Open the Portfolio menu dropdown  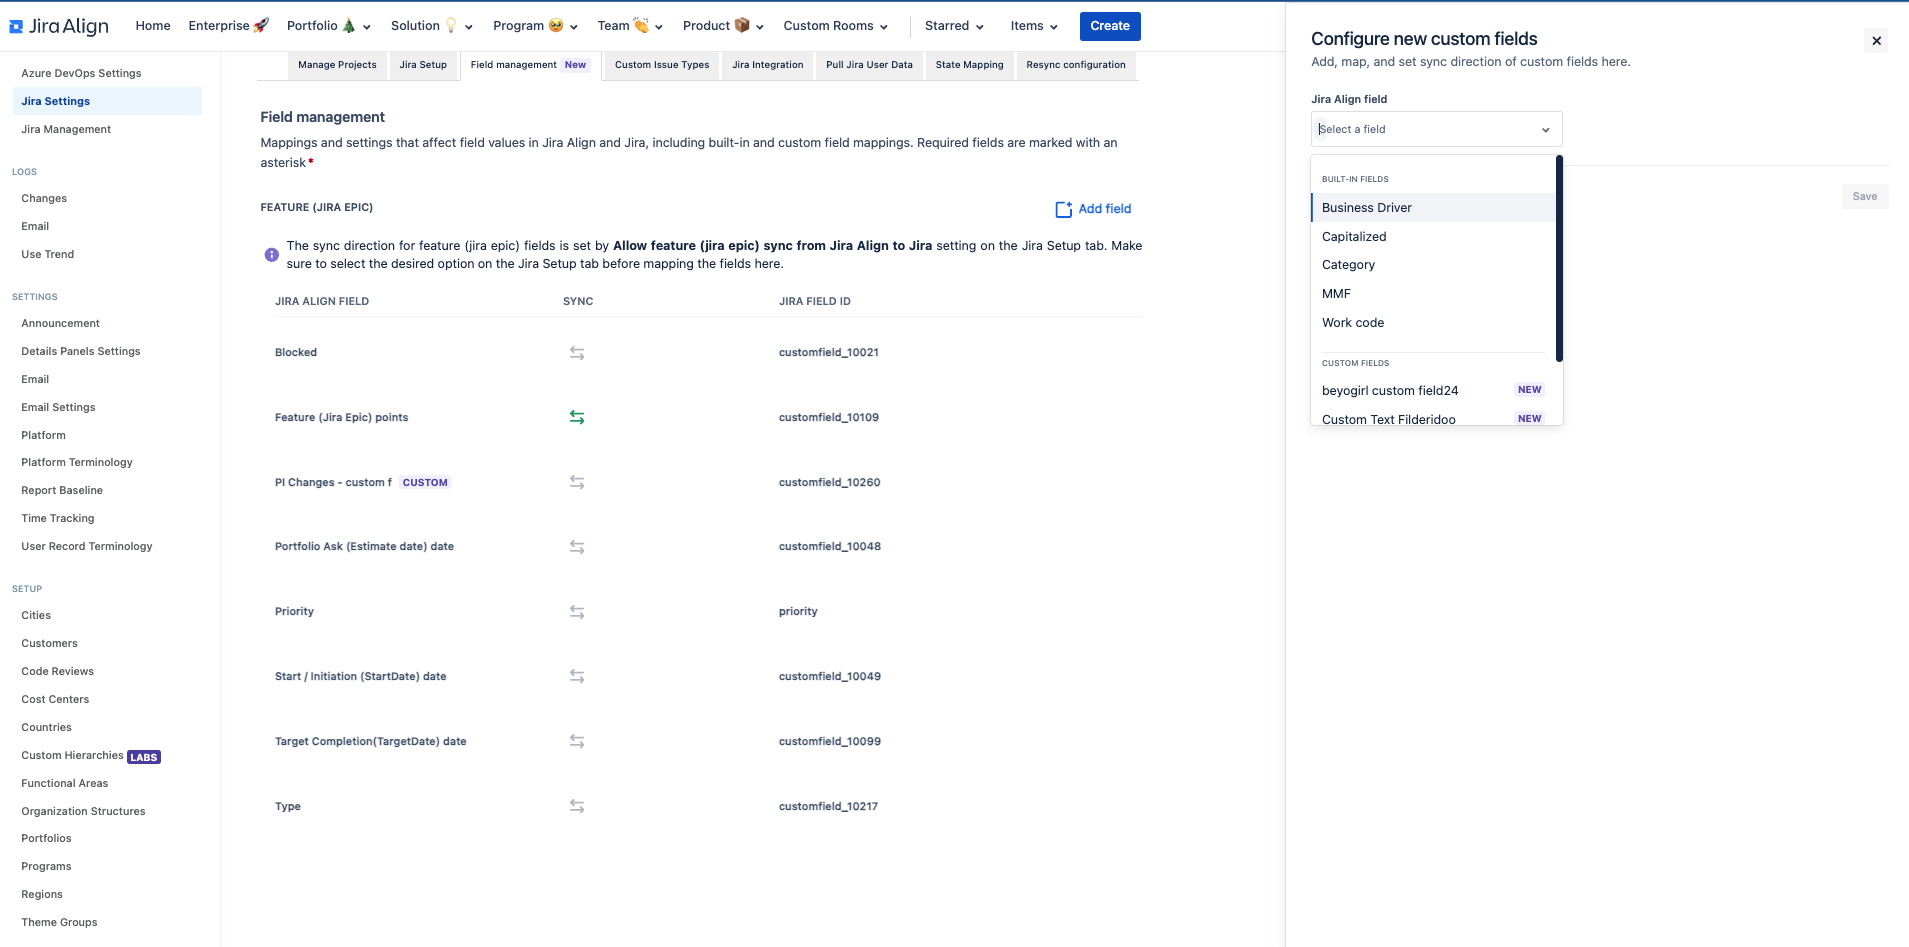[329, 26]
